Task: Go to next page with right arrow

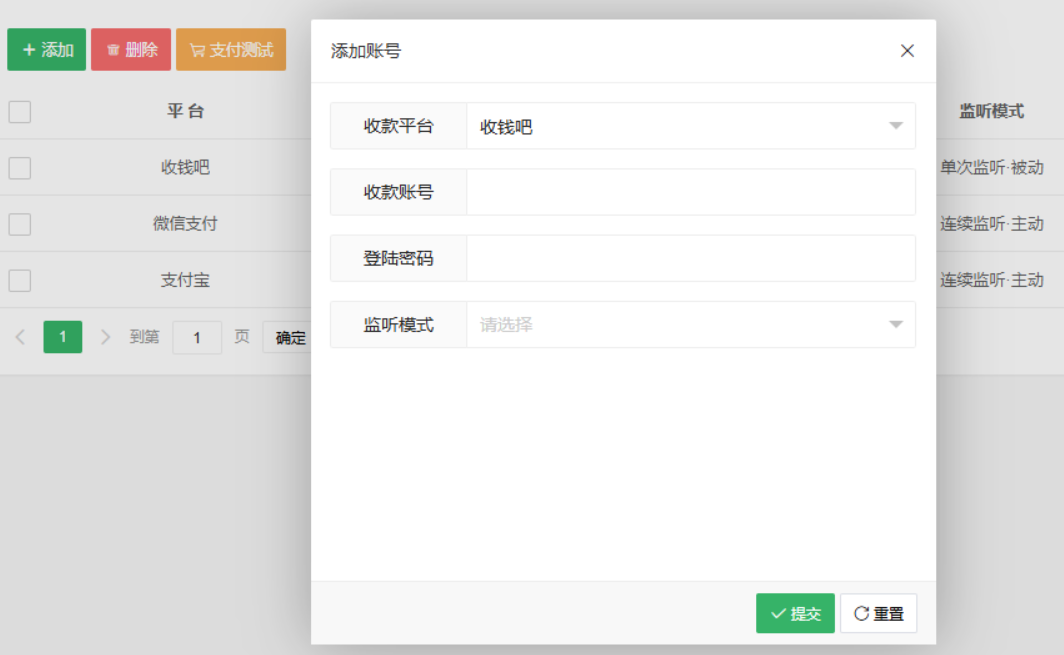Action: (105, 337)
